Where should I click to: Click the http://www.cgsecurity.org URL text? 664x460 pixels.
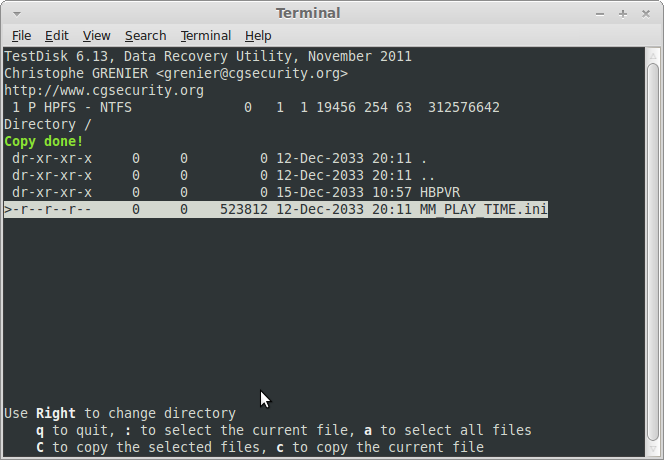104,91
